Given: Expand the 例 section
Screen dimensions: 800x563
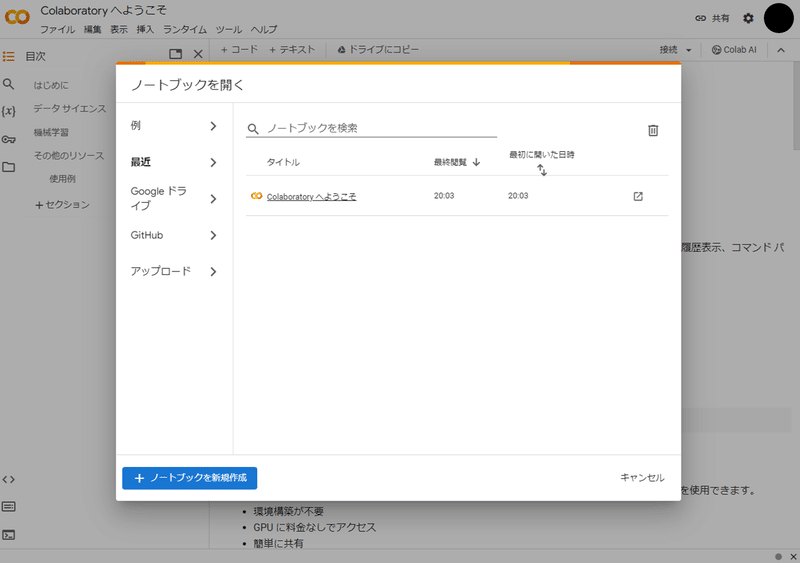Looking at the screenshot, I should (x=174, y=126).
